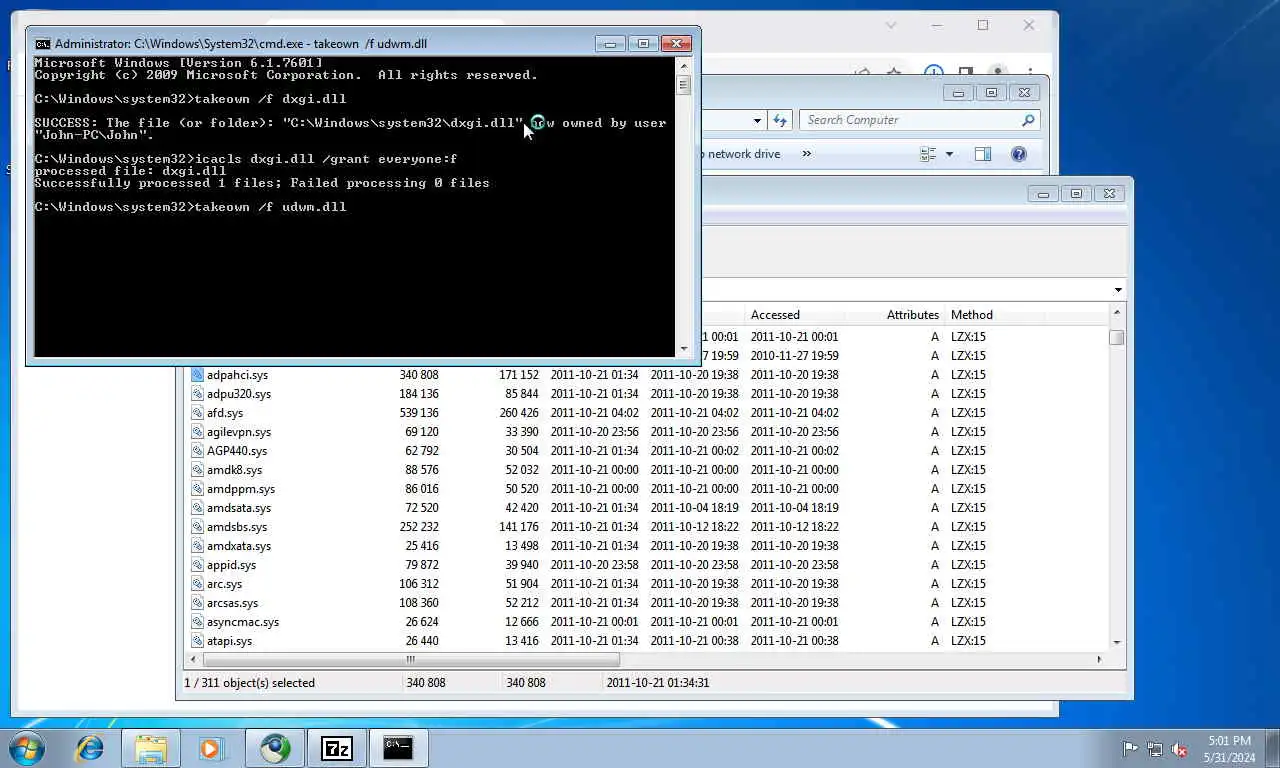
Task: Click the 7-Zip vertical scrollbar down arrow
Action: (1117, 642)
